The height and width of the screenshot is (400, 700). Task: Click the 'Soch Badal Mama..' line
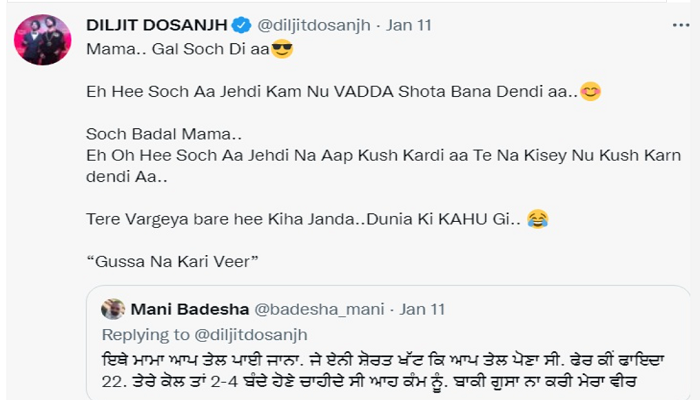click(x=164, y=134)
